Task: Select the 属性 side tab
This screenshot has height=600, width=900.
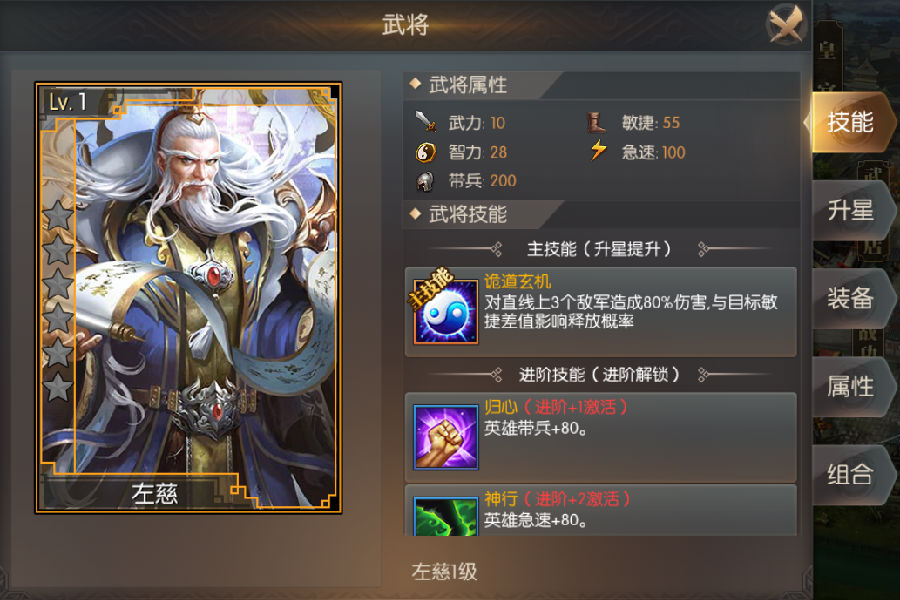Action: click(x=851, y=387)
